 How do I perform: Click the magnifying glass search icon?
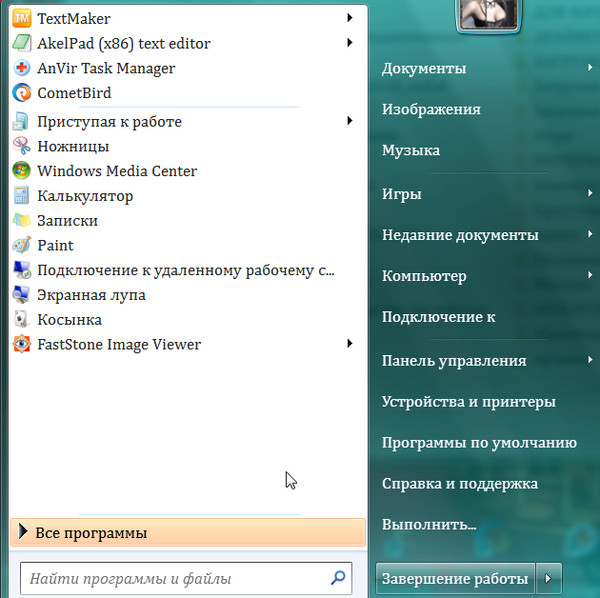(338, 578)
